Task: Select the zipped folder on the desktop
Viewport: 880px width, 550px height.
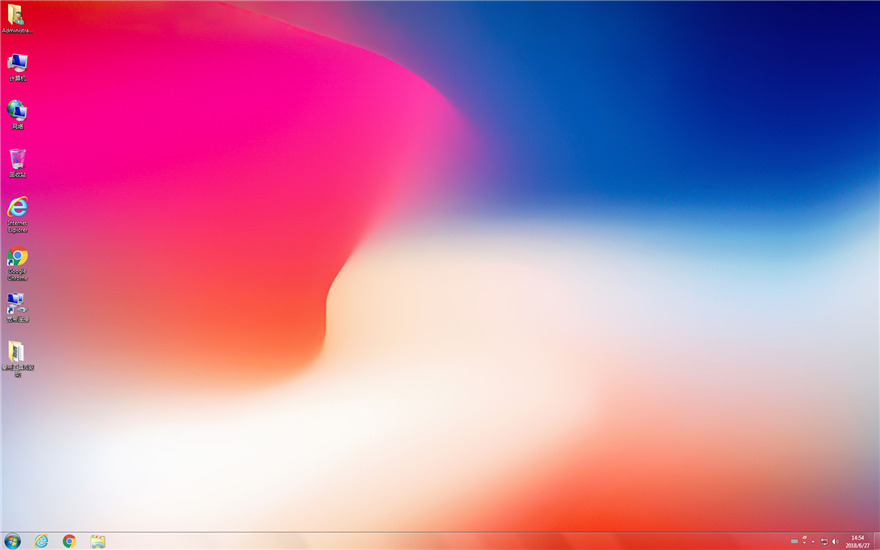Action: coord(17,359)
